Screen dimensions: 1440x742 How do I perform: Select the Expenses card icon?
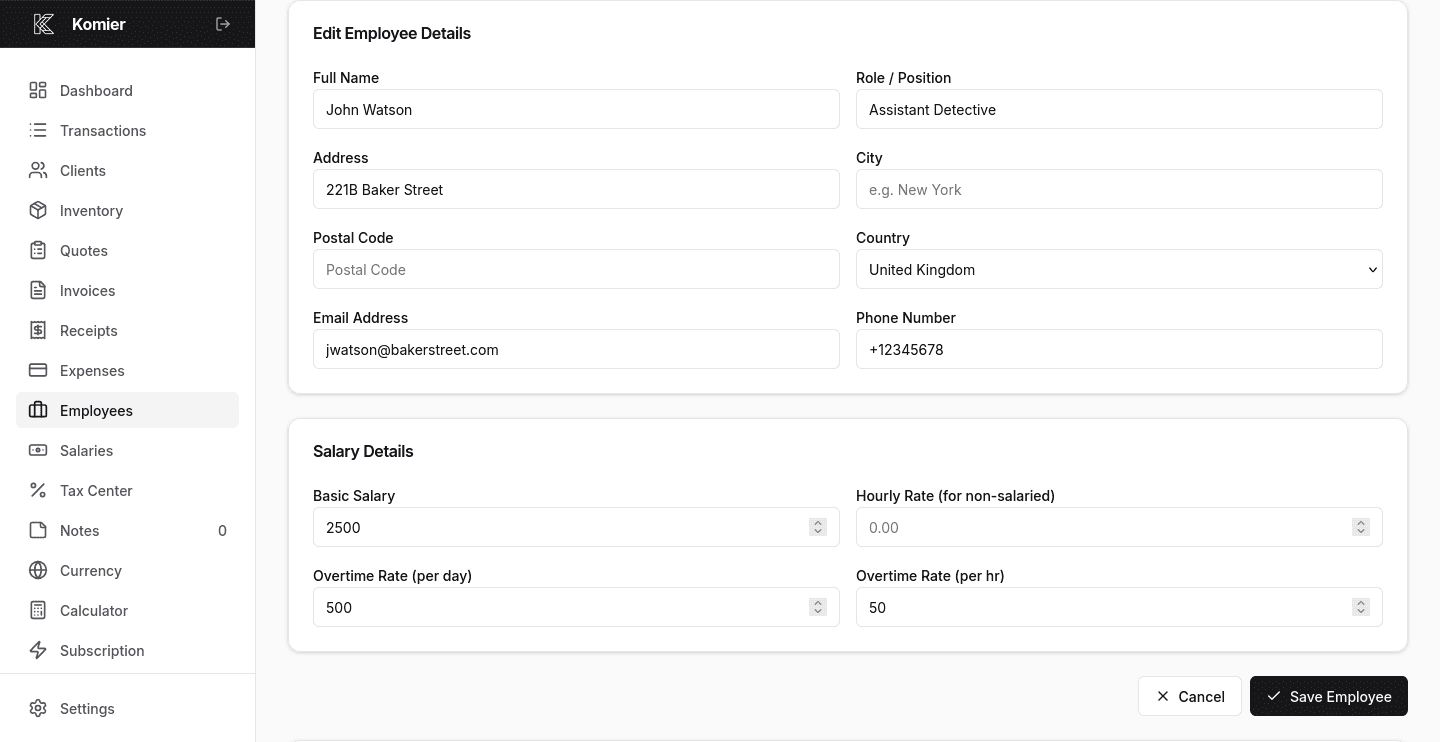point(38,370)
